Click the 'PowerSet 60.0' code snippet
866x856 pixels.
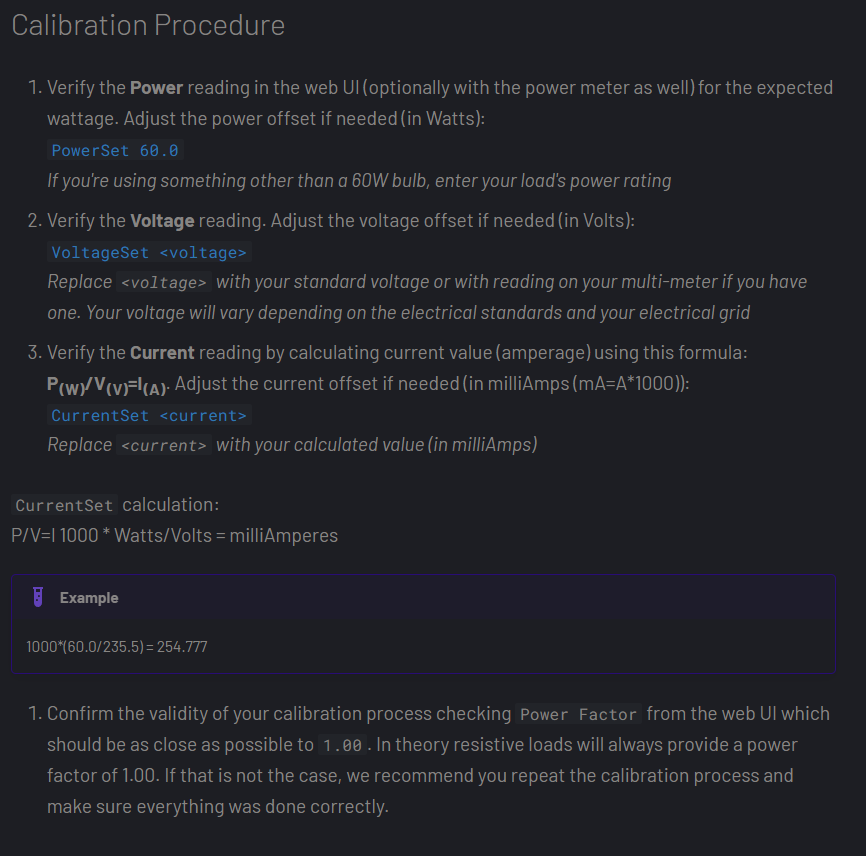[115, 150]
